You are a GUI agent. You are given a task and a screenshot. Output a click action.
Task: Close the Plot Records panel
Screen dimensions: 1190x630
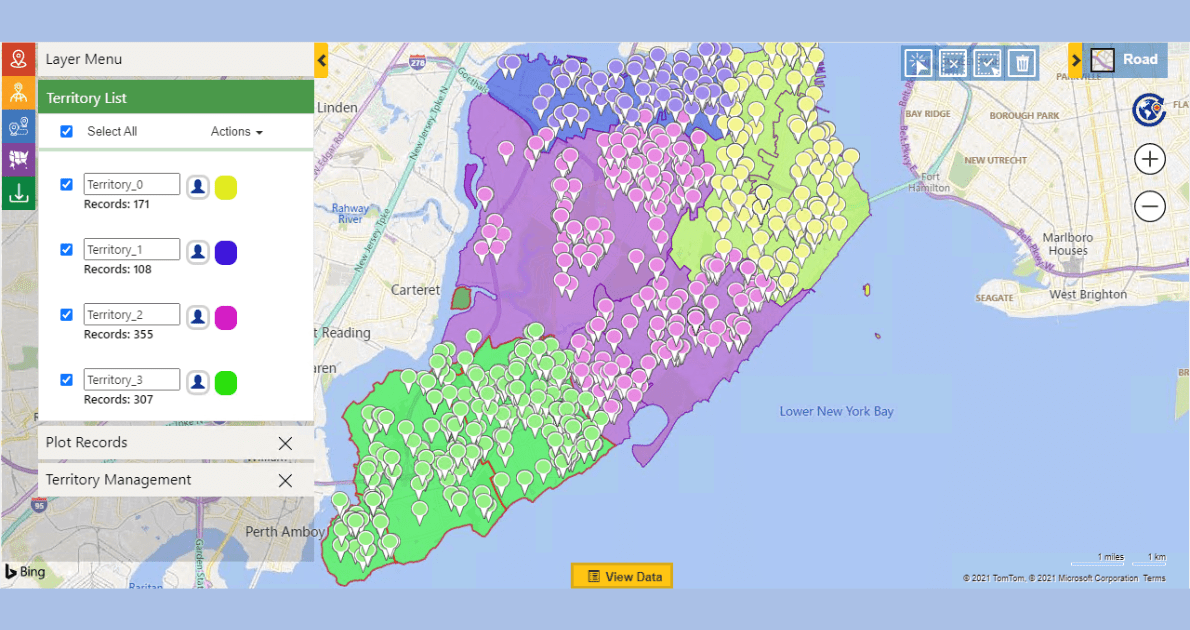[x=285, y=443]
